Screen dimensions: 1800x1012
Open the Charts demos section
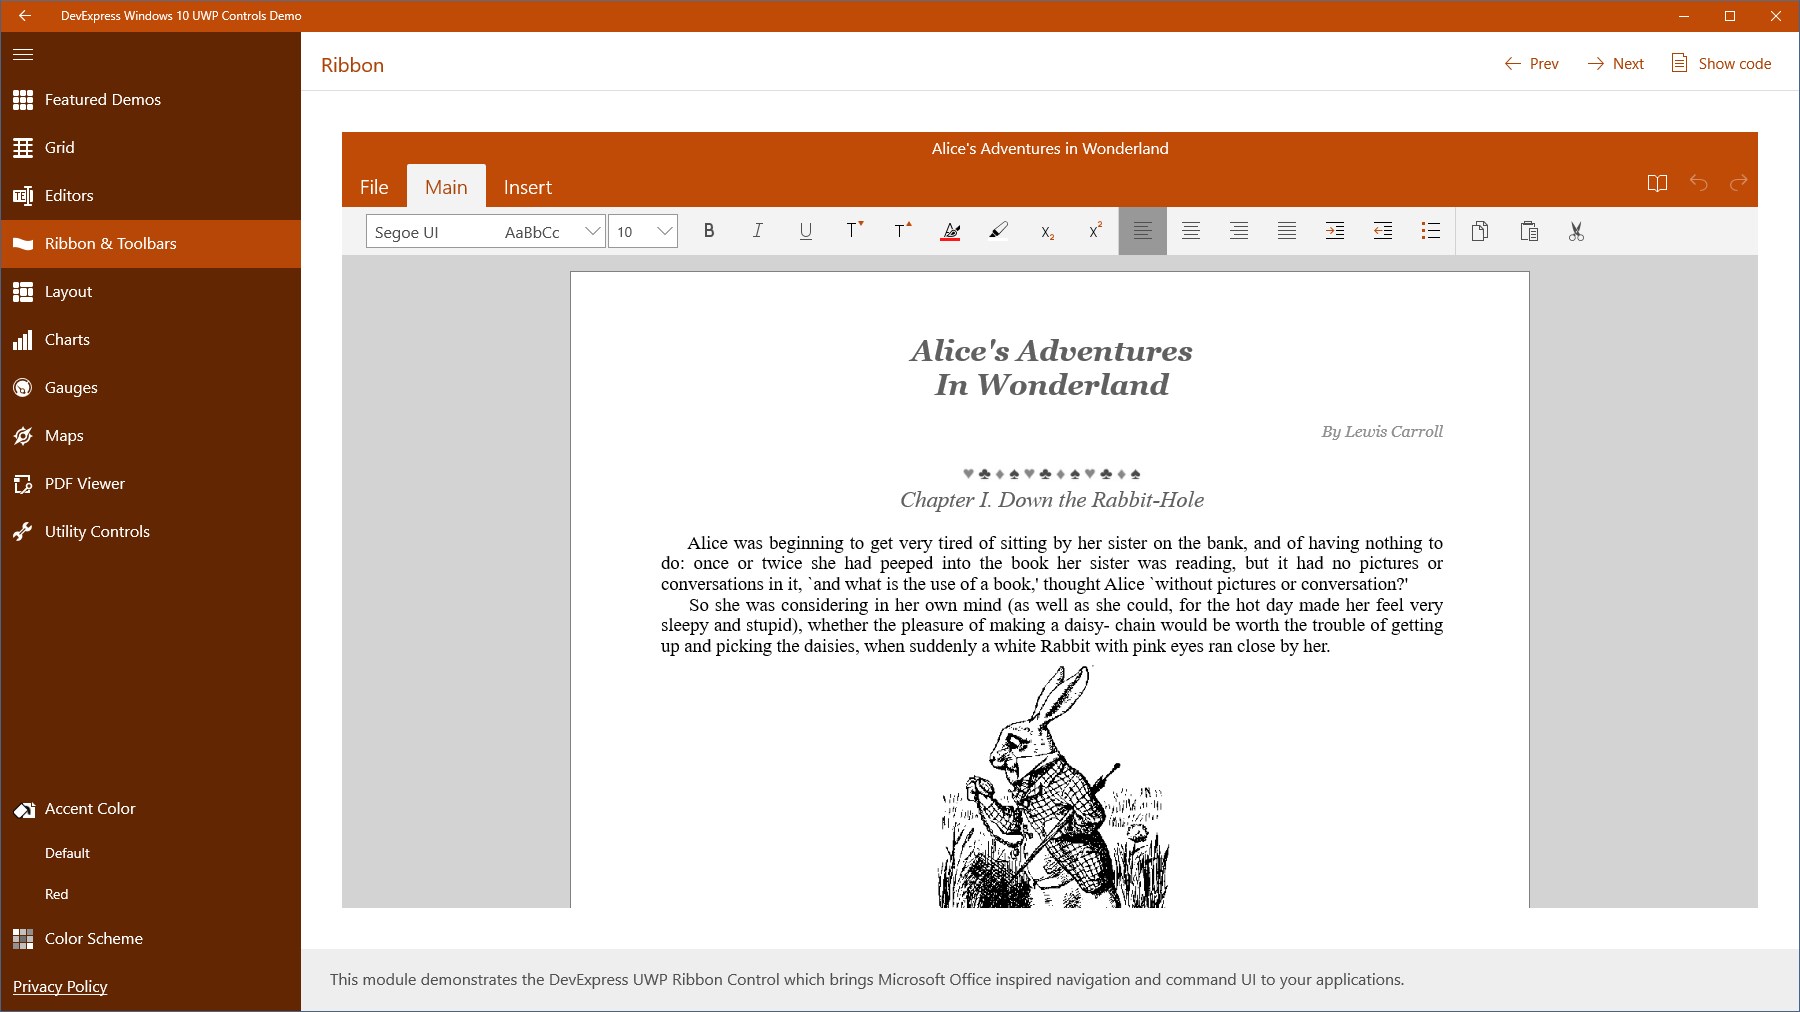pos(151,340)
